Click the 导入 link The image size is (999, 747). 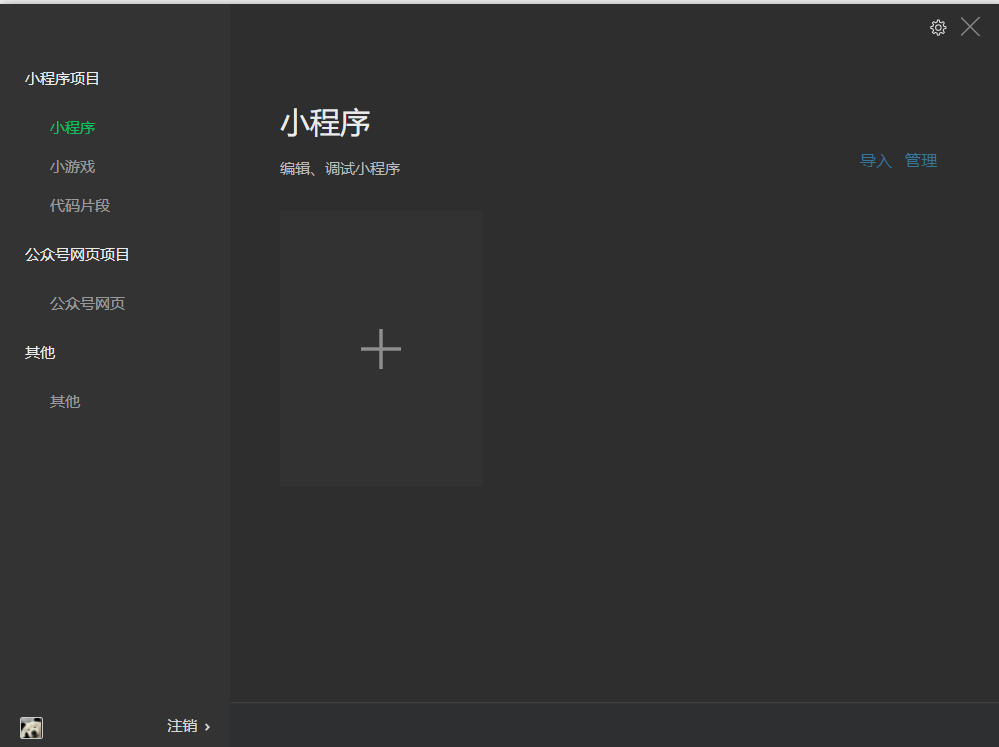coord(875,161)
